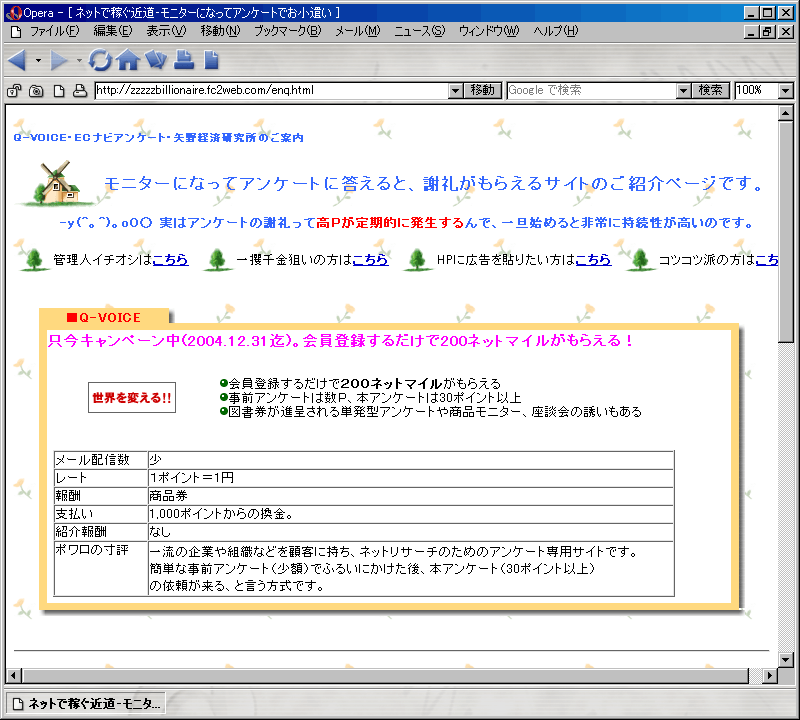Click the 移動 (Go) button
800x720 pixels.
[483, 90]
